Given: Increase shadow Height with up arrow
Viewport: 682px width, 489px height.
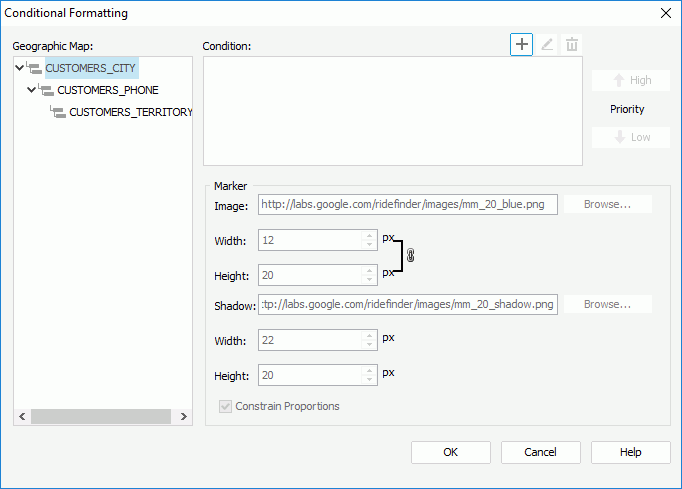Looking at the screenshot, I should pos(369,370).
